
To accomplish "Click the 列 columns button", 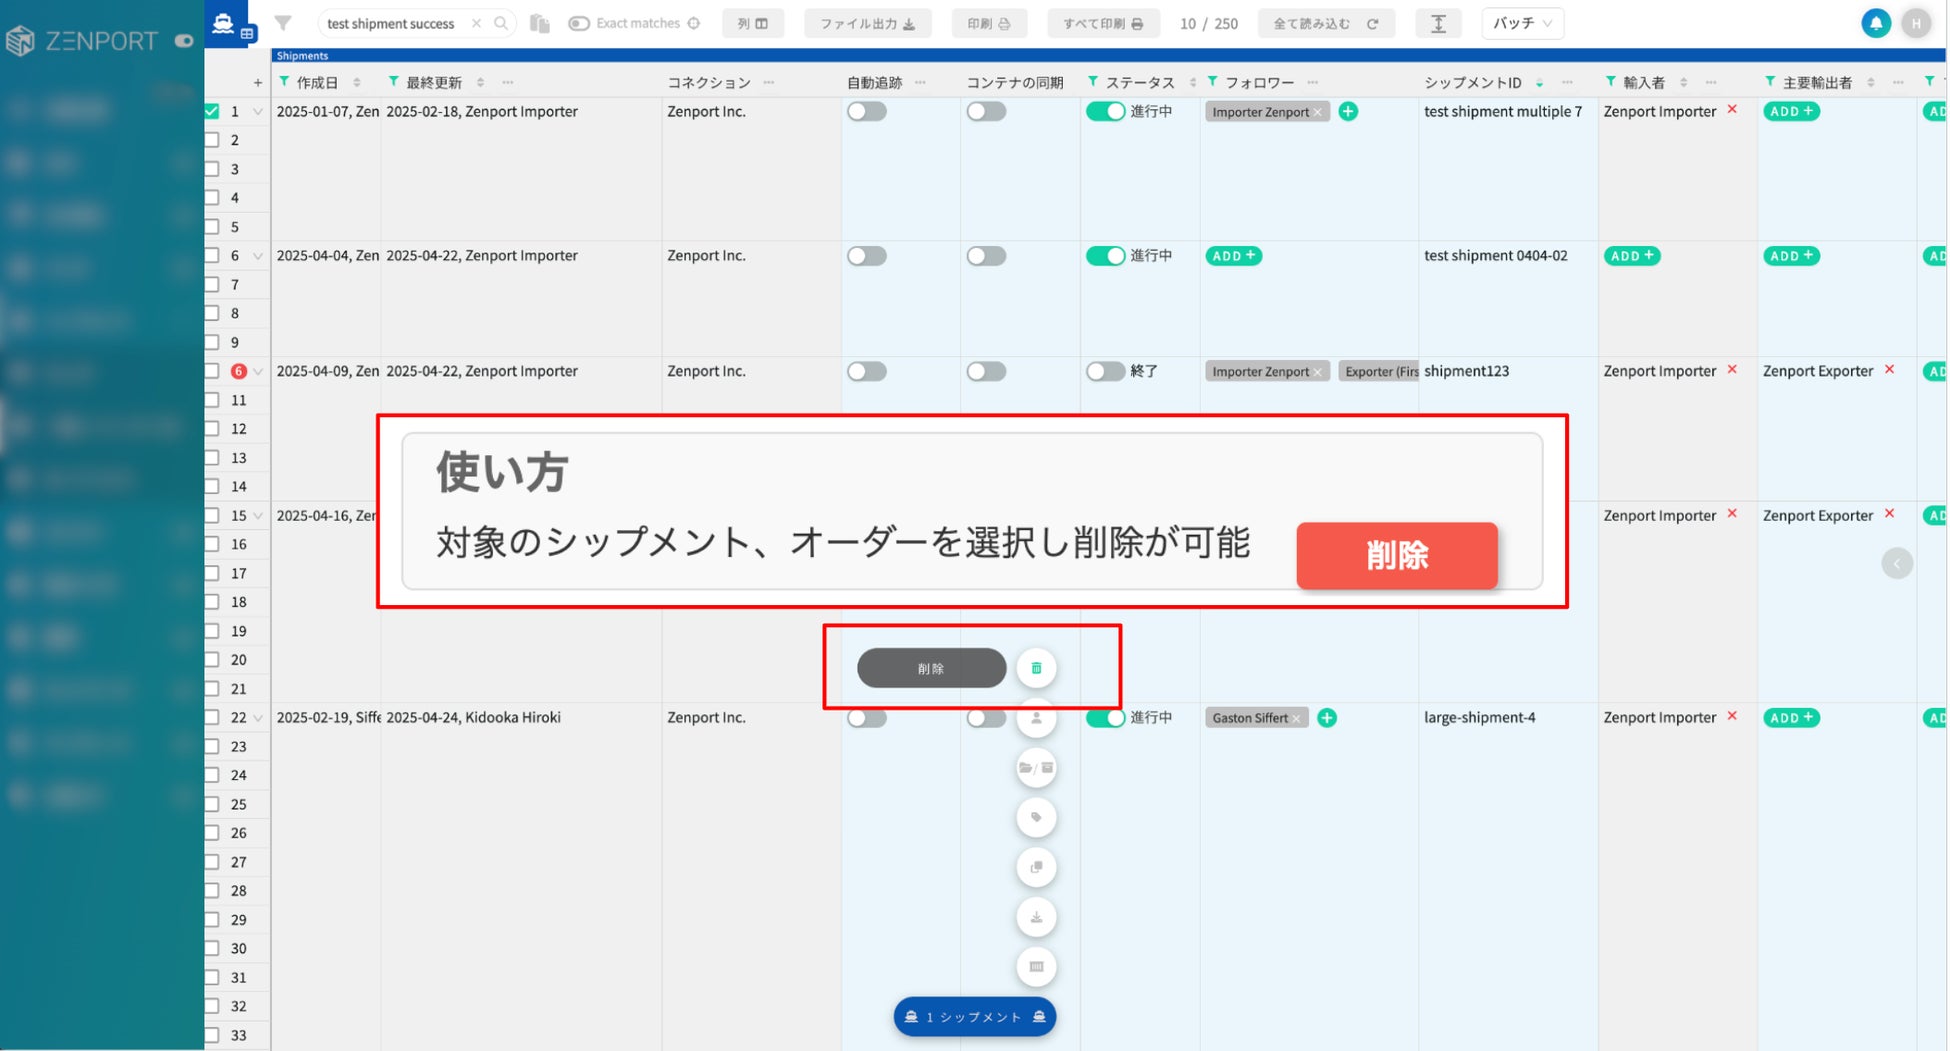I will (x=753, y=23).
